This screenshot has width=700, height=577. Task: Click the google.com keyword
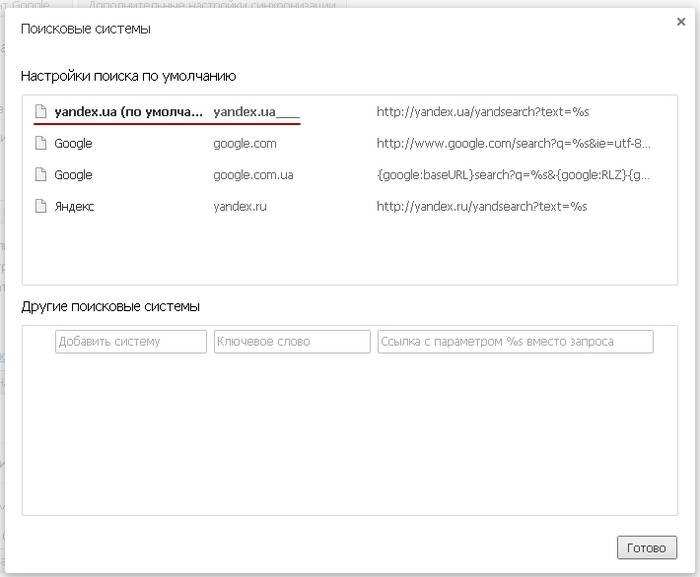coord(245,144)
